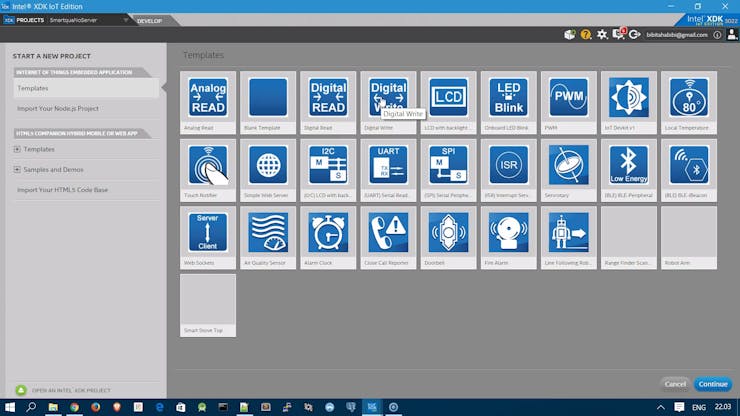This screenshot has height=416, width=740.
Task: Pick the Servo rotary template
Action: click(569, 170)
